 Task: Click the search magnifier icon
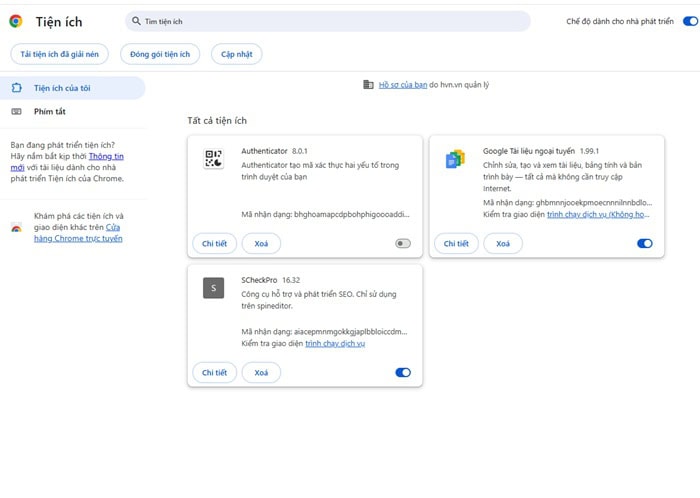(x=136, y=21)
